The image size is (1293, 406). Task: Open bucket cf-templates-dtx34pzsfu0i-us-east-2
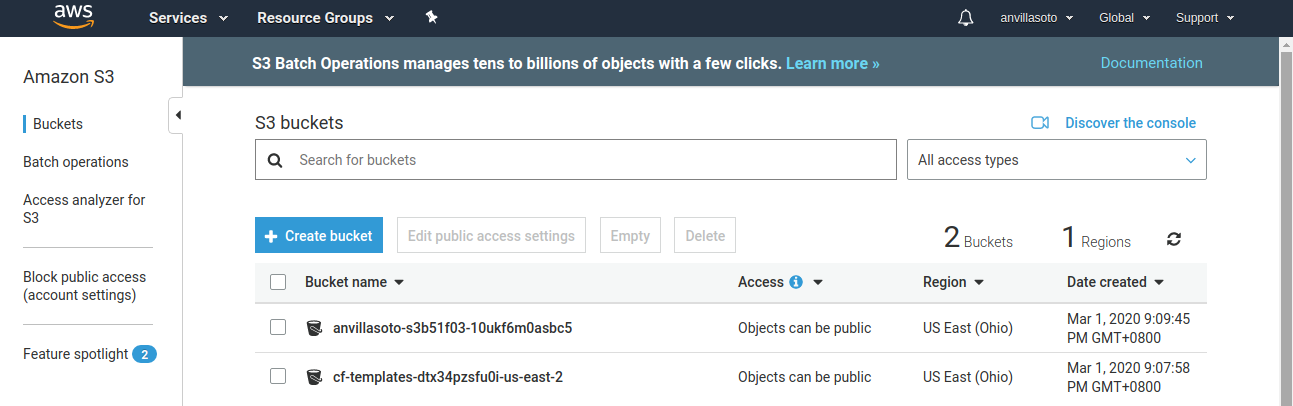click(448, 377)
